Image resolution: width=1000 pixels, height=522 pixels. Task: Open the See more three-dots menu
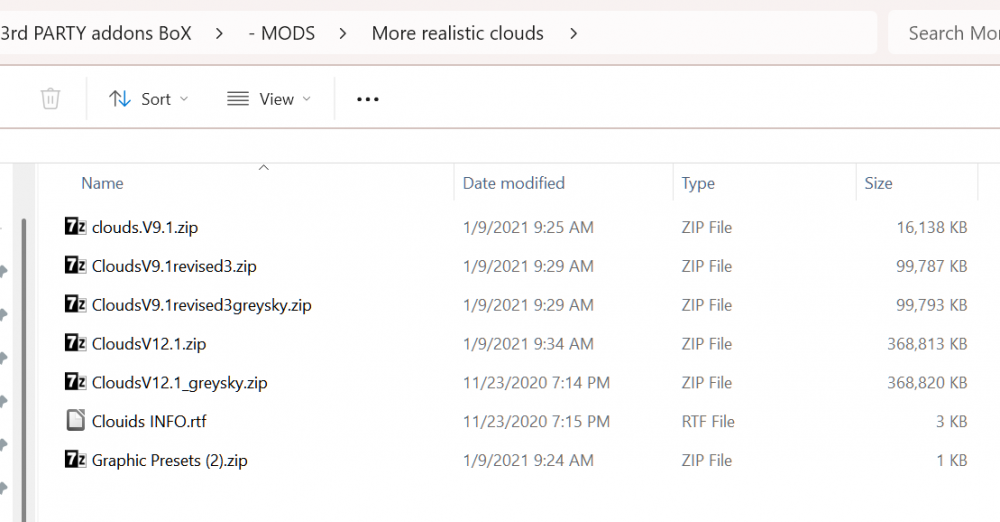[x=368, y=99]
